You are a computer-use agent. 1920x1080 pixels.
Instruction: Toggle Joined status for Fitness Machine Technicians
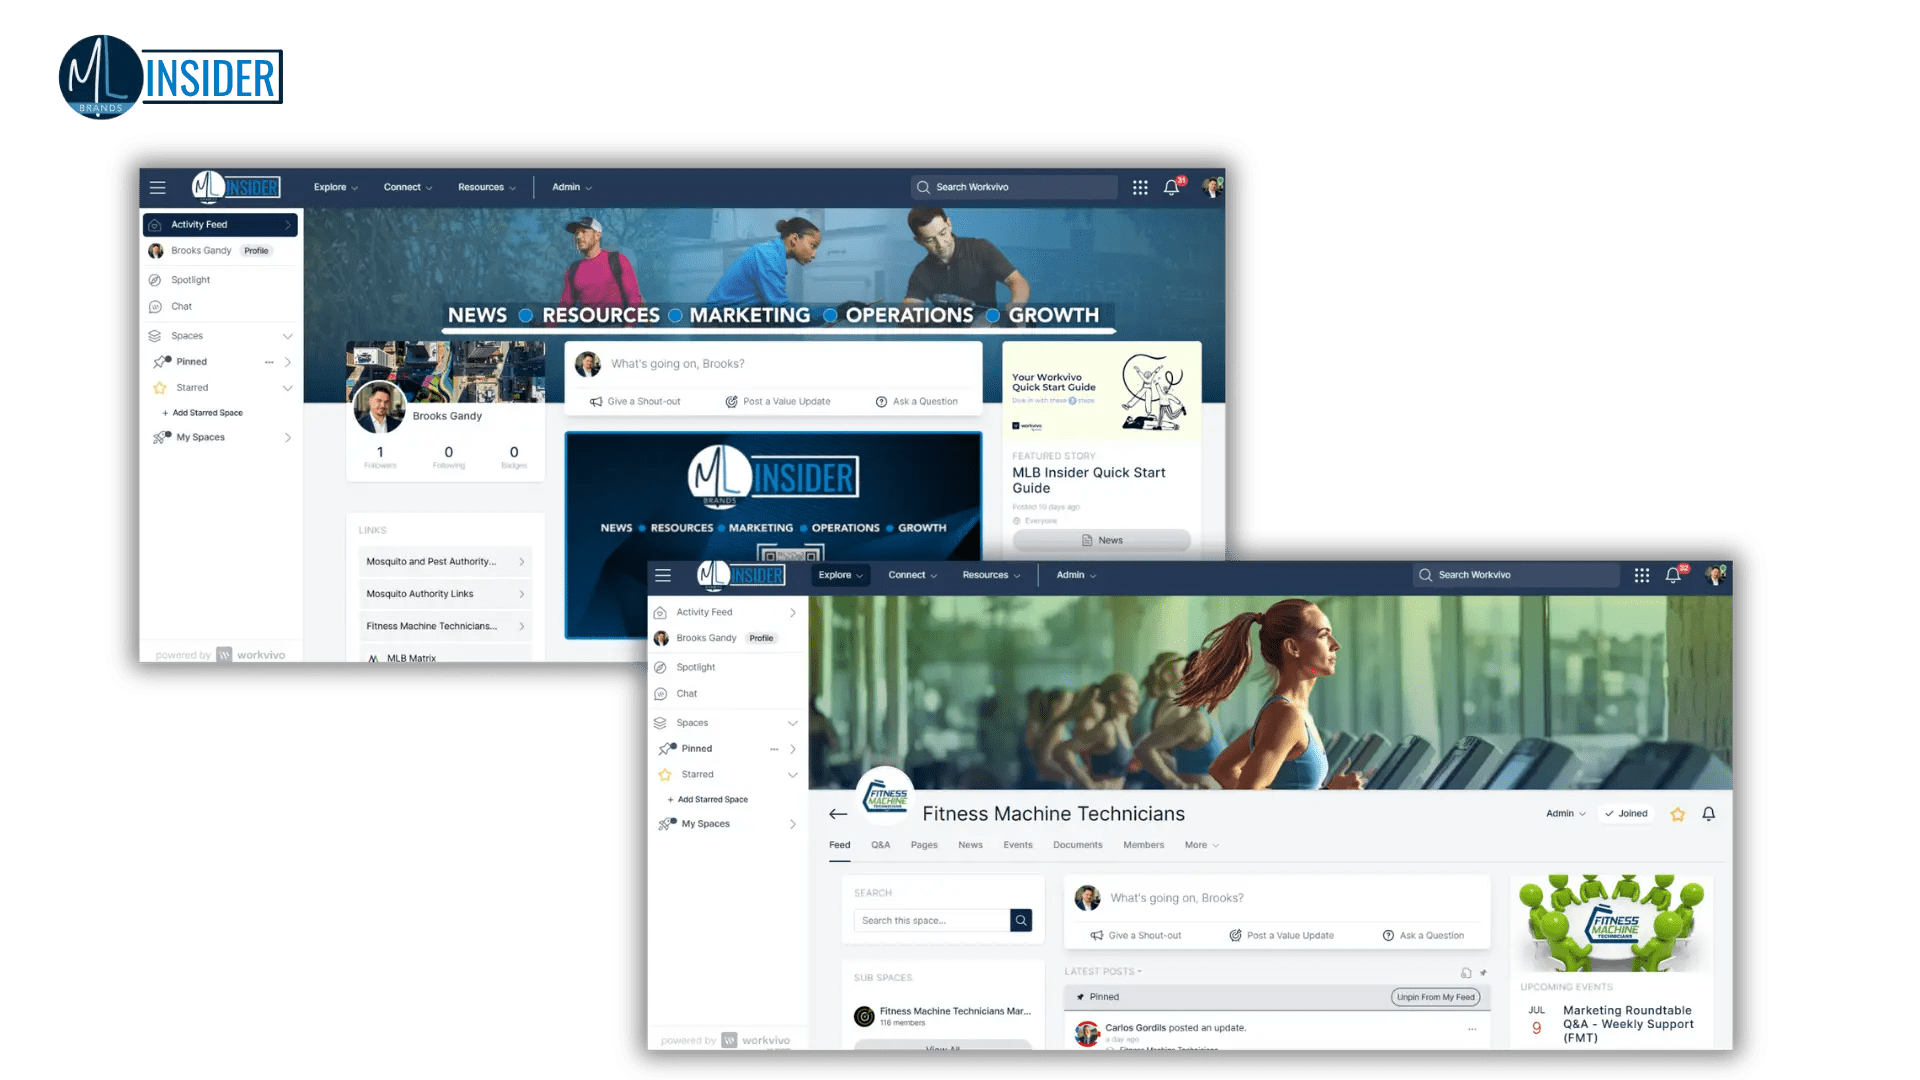point(1626,814)
